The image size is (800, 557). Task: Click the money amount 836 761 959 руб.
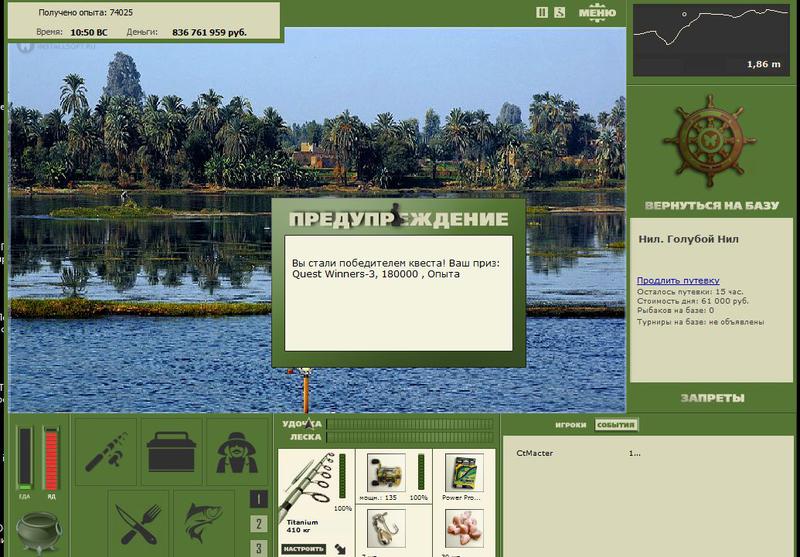[x=209, y=32]
